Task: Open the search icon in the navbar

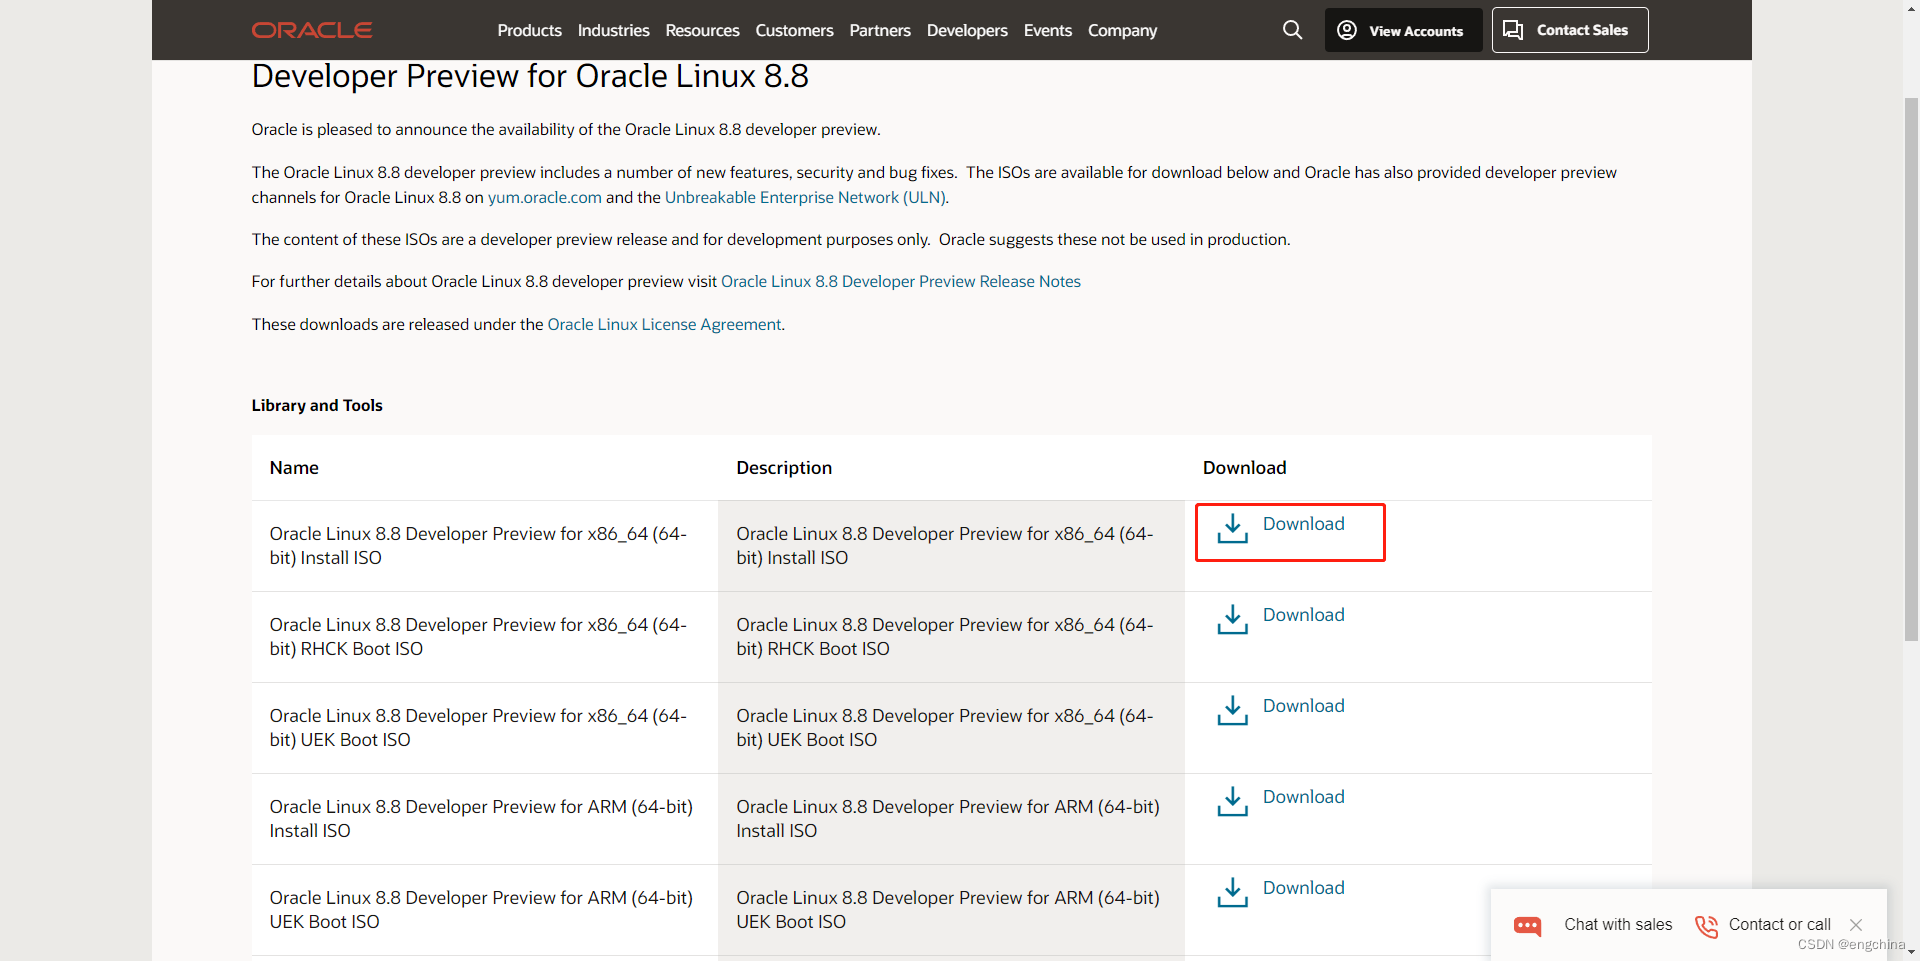Action: tap(1292, 30)
